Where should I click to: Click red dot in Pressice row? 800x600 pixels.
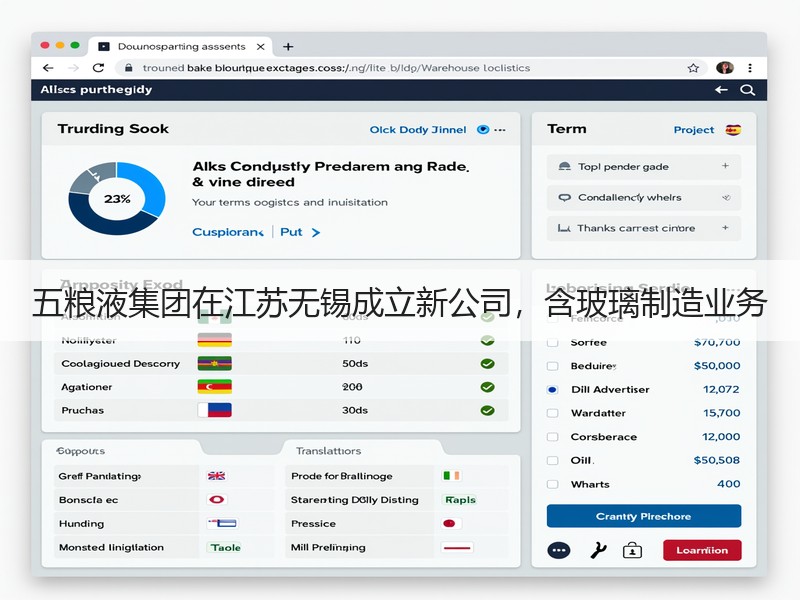[x=450, y=523]
